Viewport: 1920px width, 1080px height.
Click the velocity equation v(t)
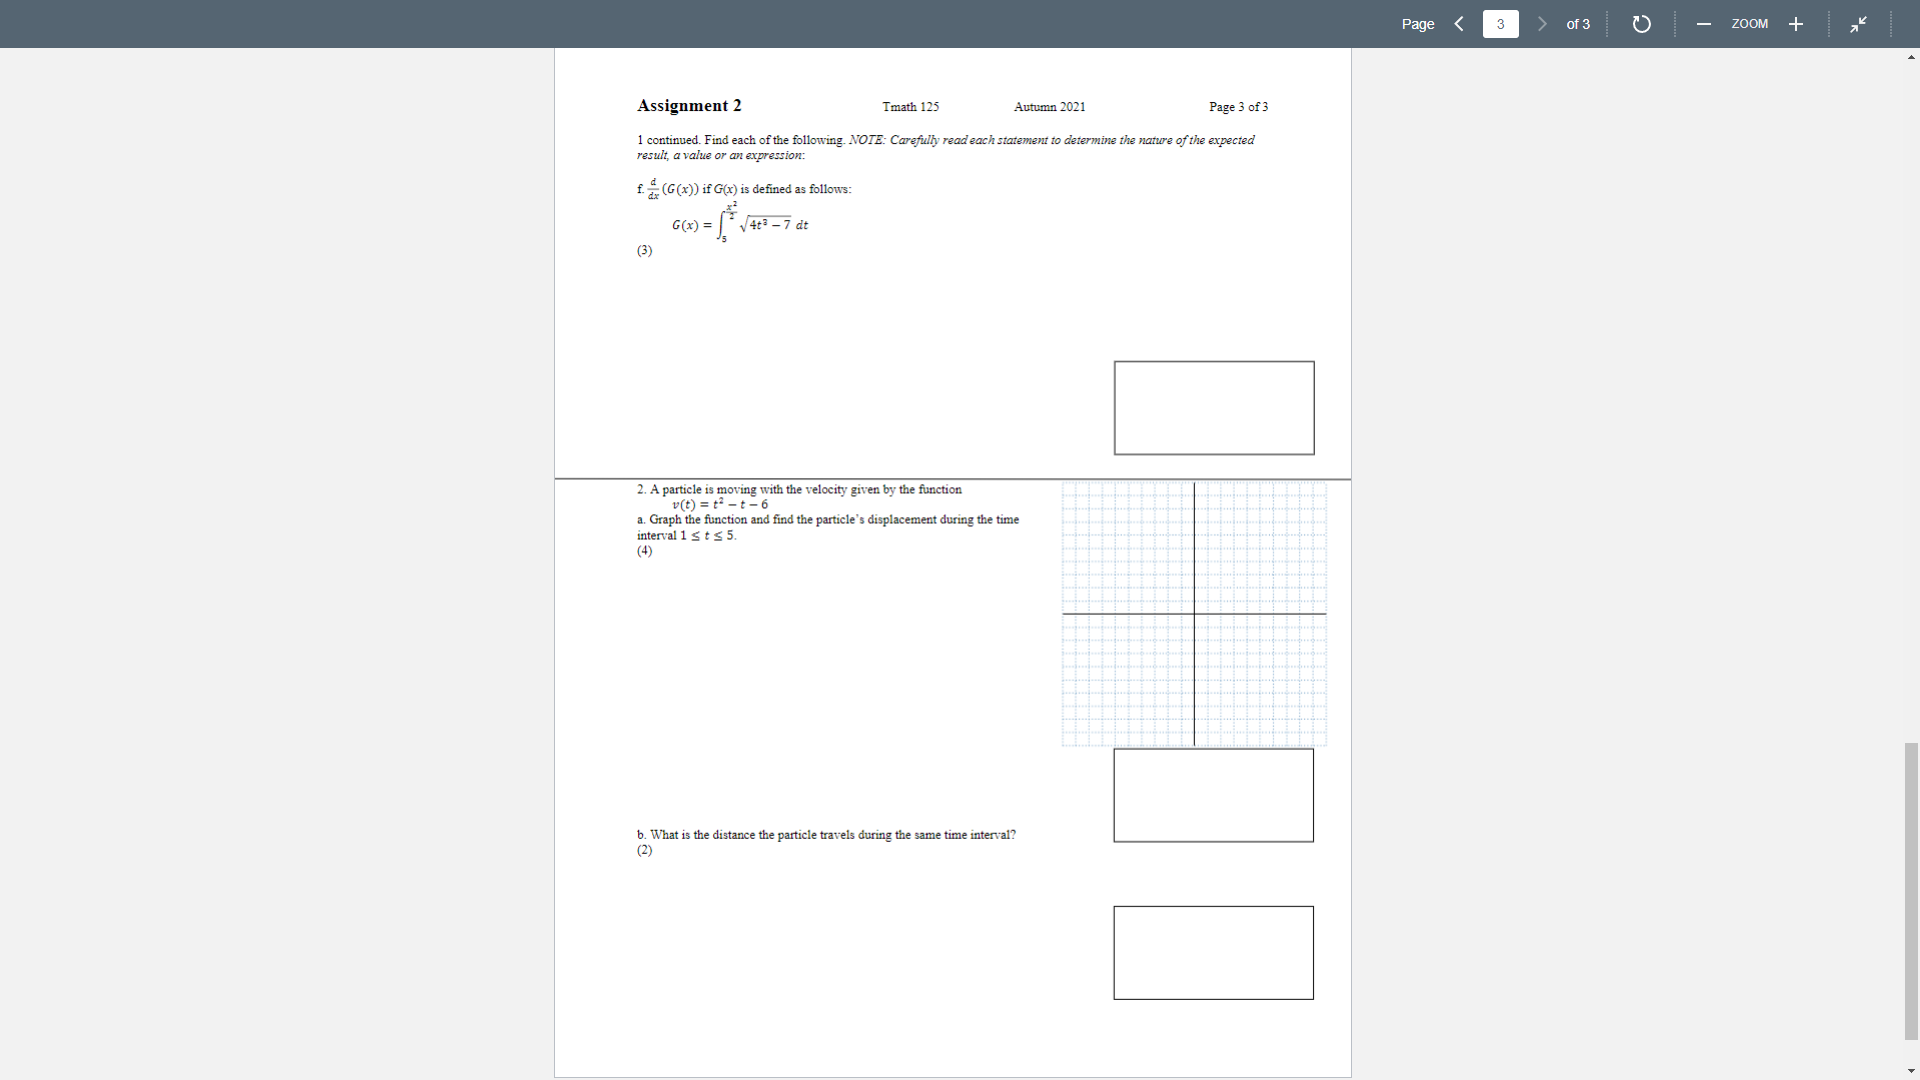click(720, 504)
